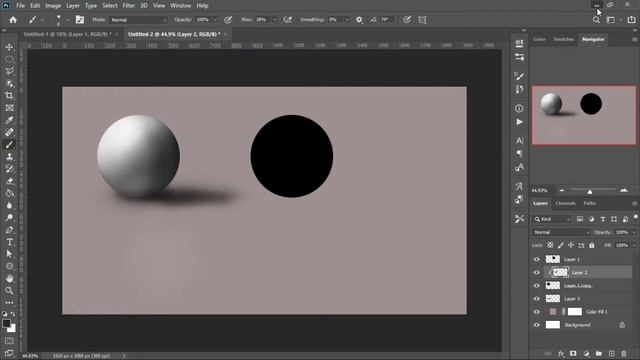Image resolution: width=640 pixels, height=360 pixels.
Task: Hide Layer 3 visibility eye
Action: click(537, 299)
